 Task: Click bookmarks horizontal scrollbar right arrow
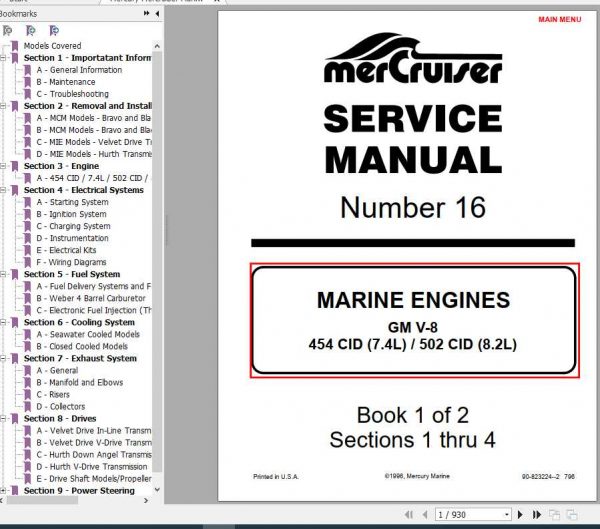(x=146, y=500)
